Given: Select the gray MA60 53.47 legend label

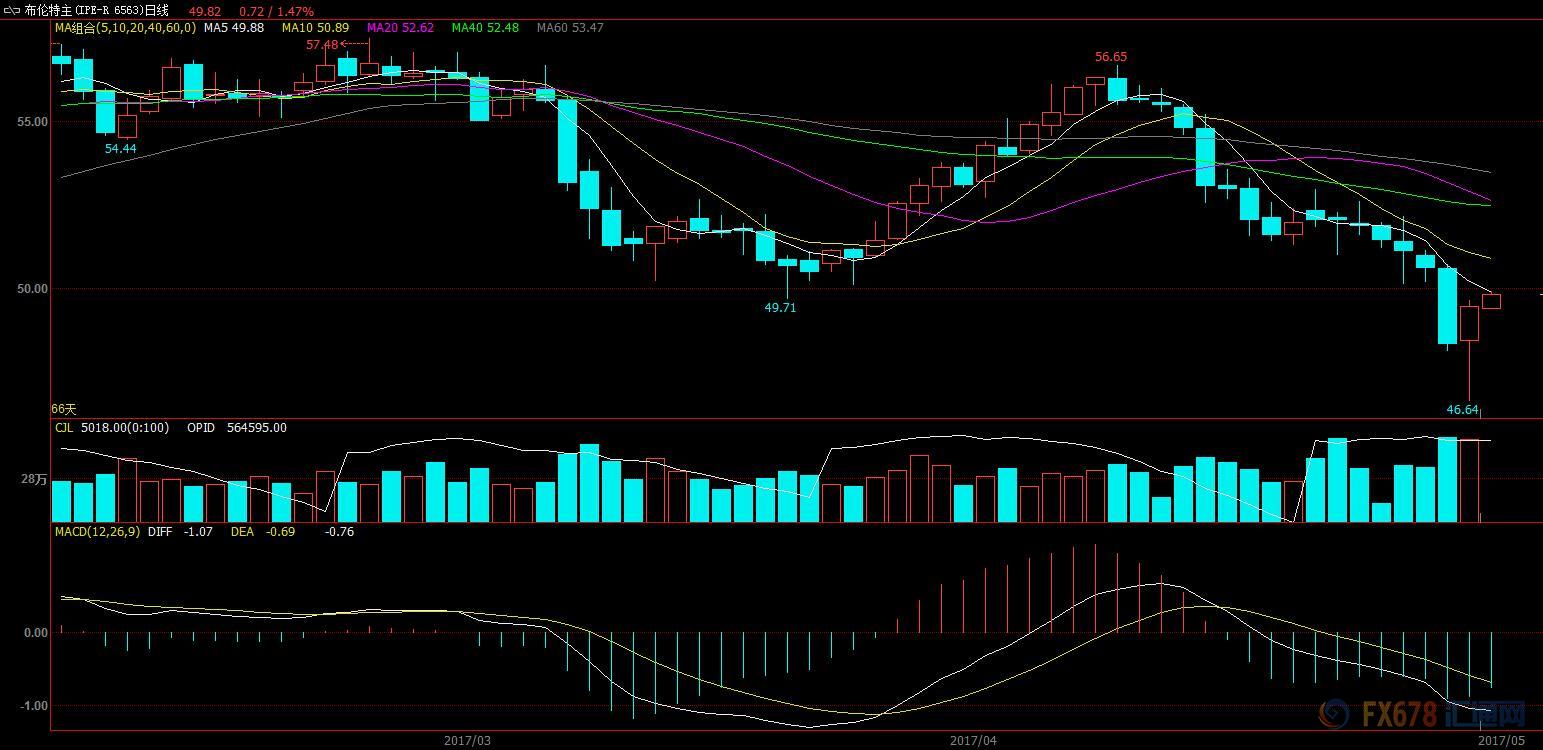Looking at the screenshot, I should (x=570, y=28).
